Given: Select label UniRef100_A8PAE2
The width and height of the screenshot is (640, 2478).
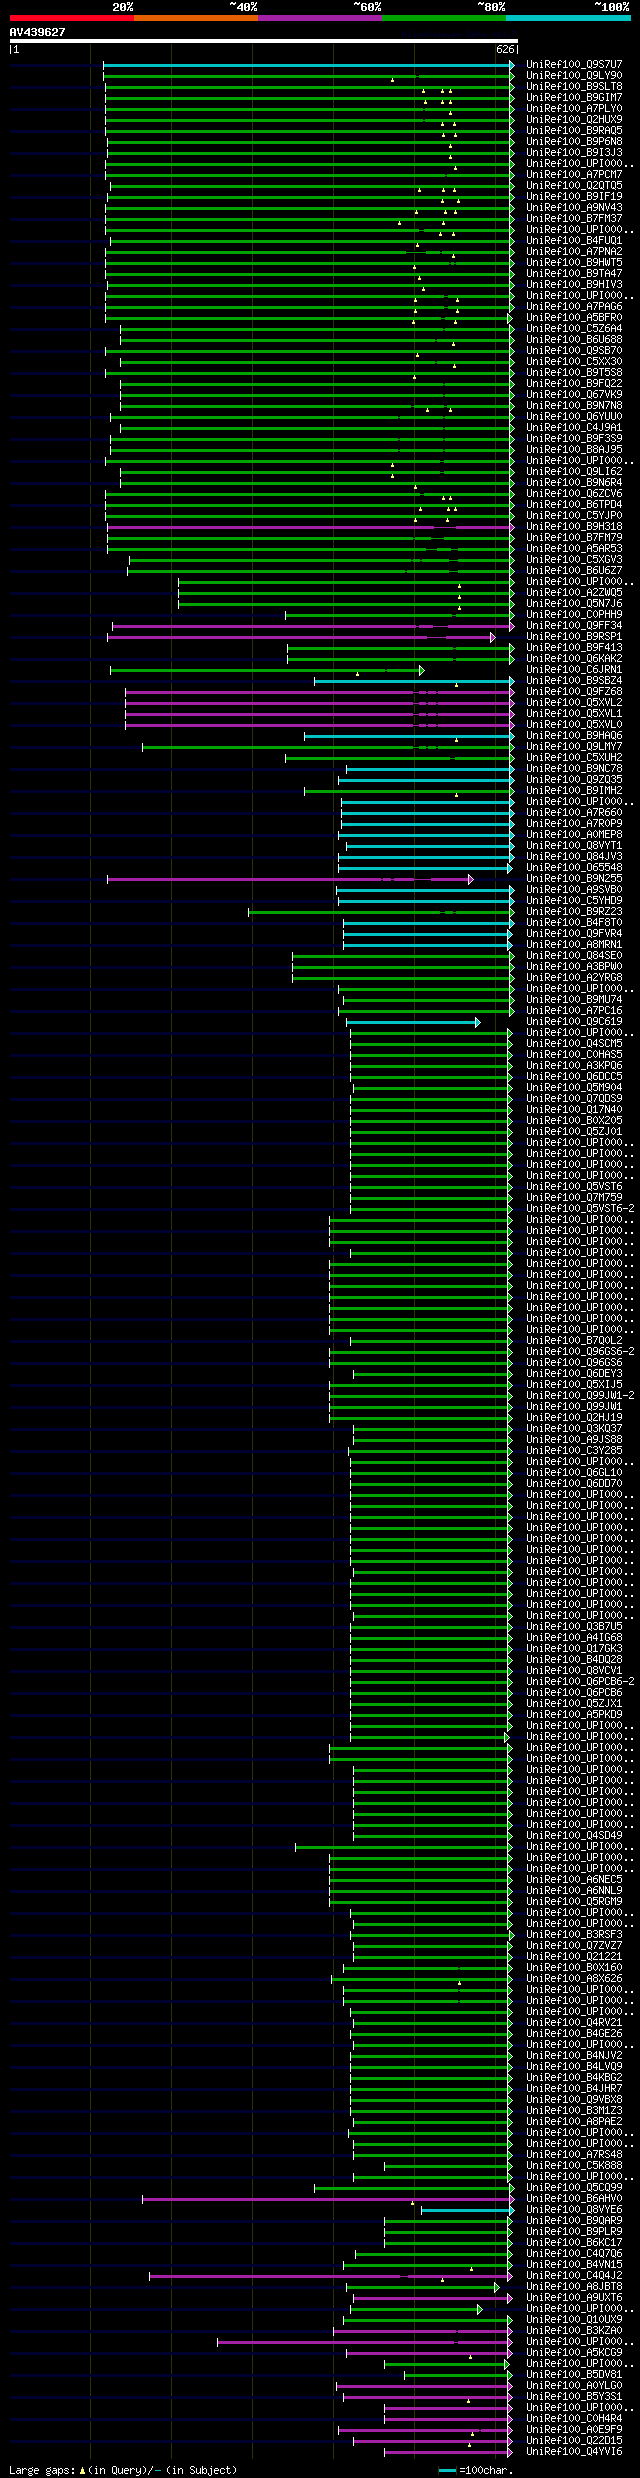Looking at the screenshot, I should coord(574,2122).
